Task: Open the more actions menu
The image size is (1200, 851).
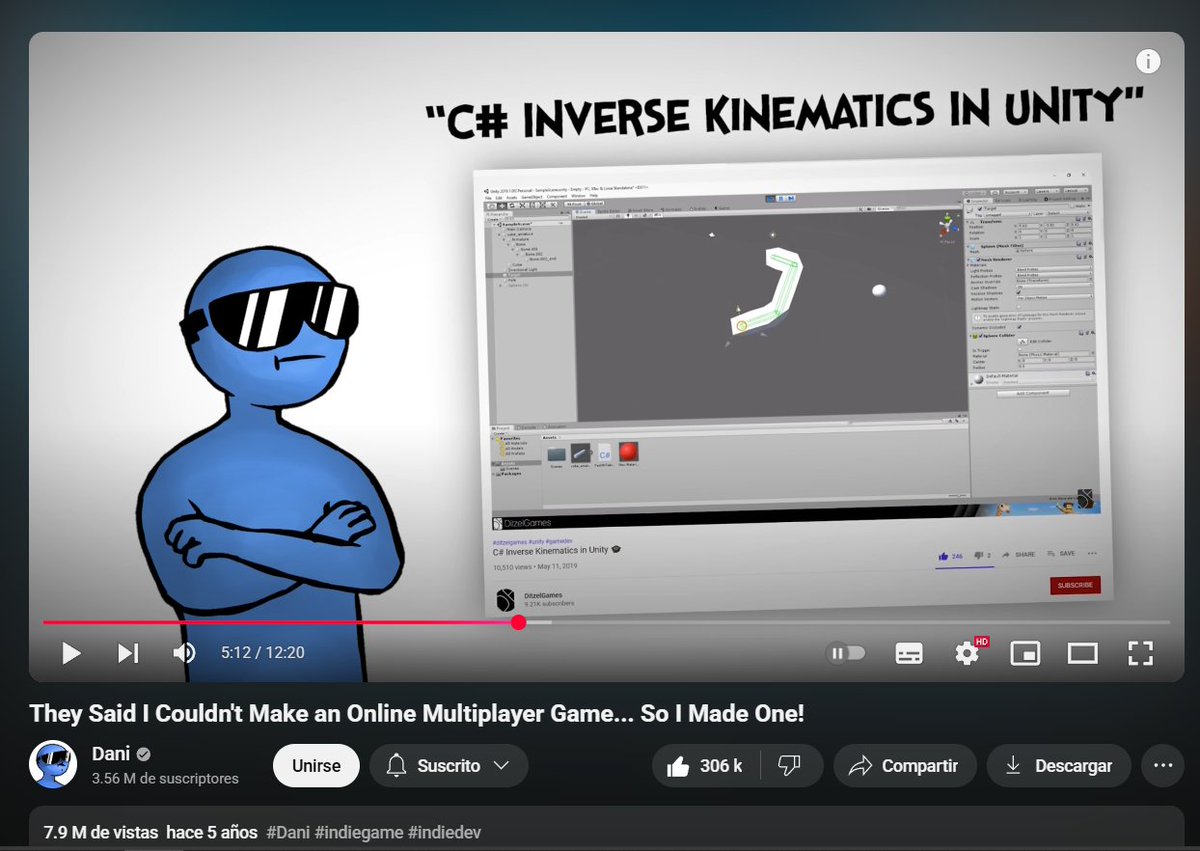Action: tap(1162, 766)
